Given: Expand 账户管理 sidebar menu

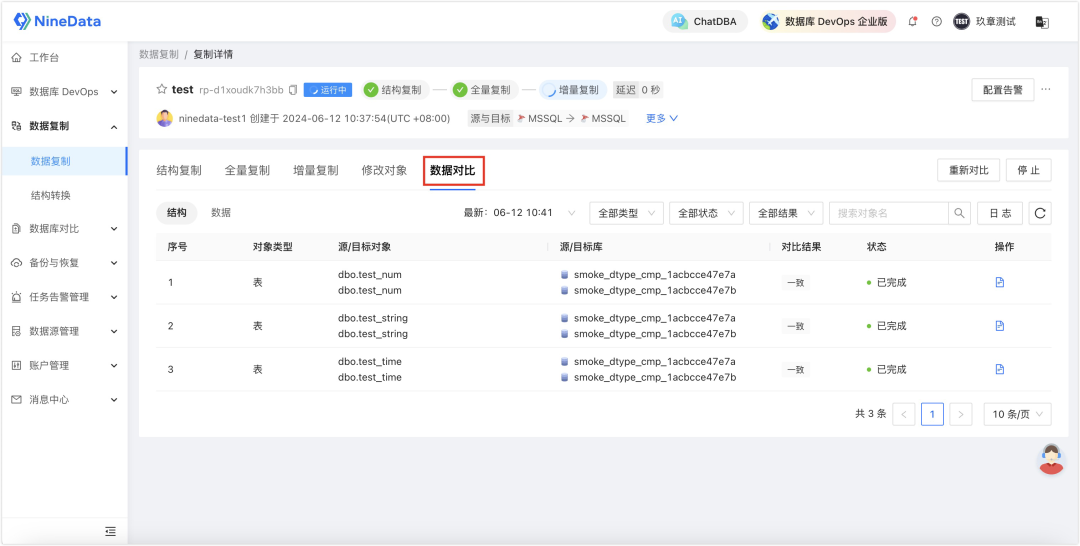Looking at the screenshot, I should tap(63, 366).
